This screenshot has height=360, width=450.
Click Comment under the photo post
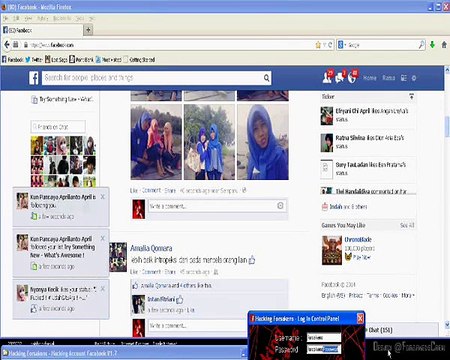pos(151,190)
